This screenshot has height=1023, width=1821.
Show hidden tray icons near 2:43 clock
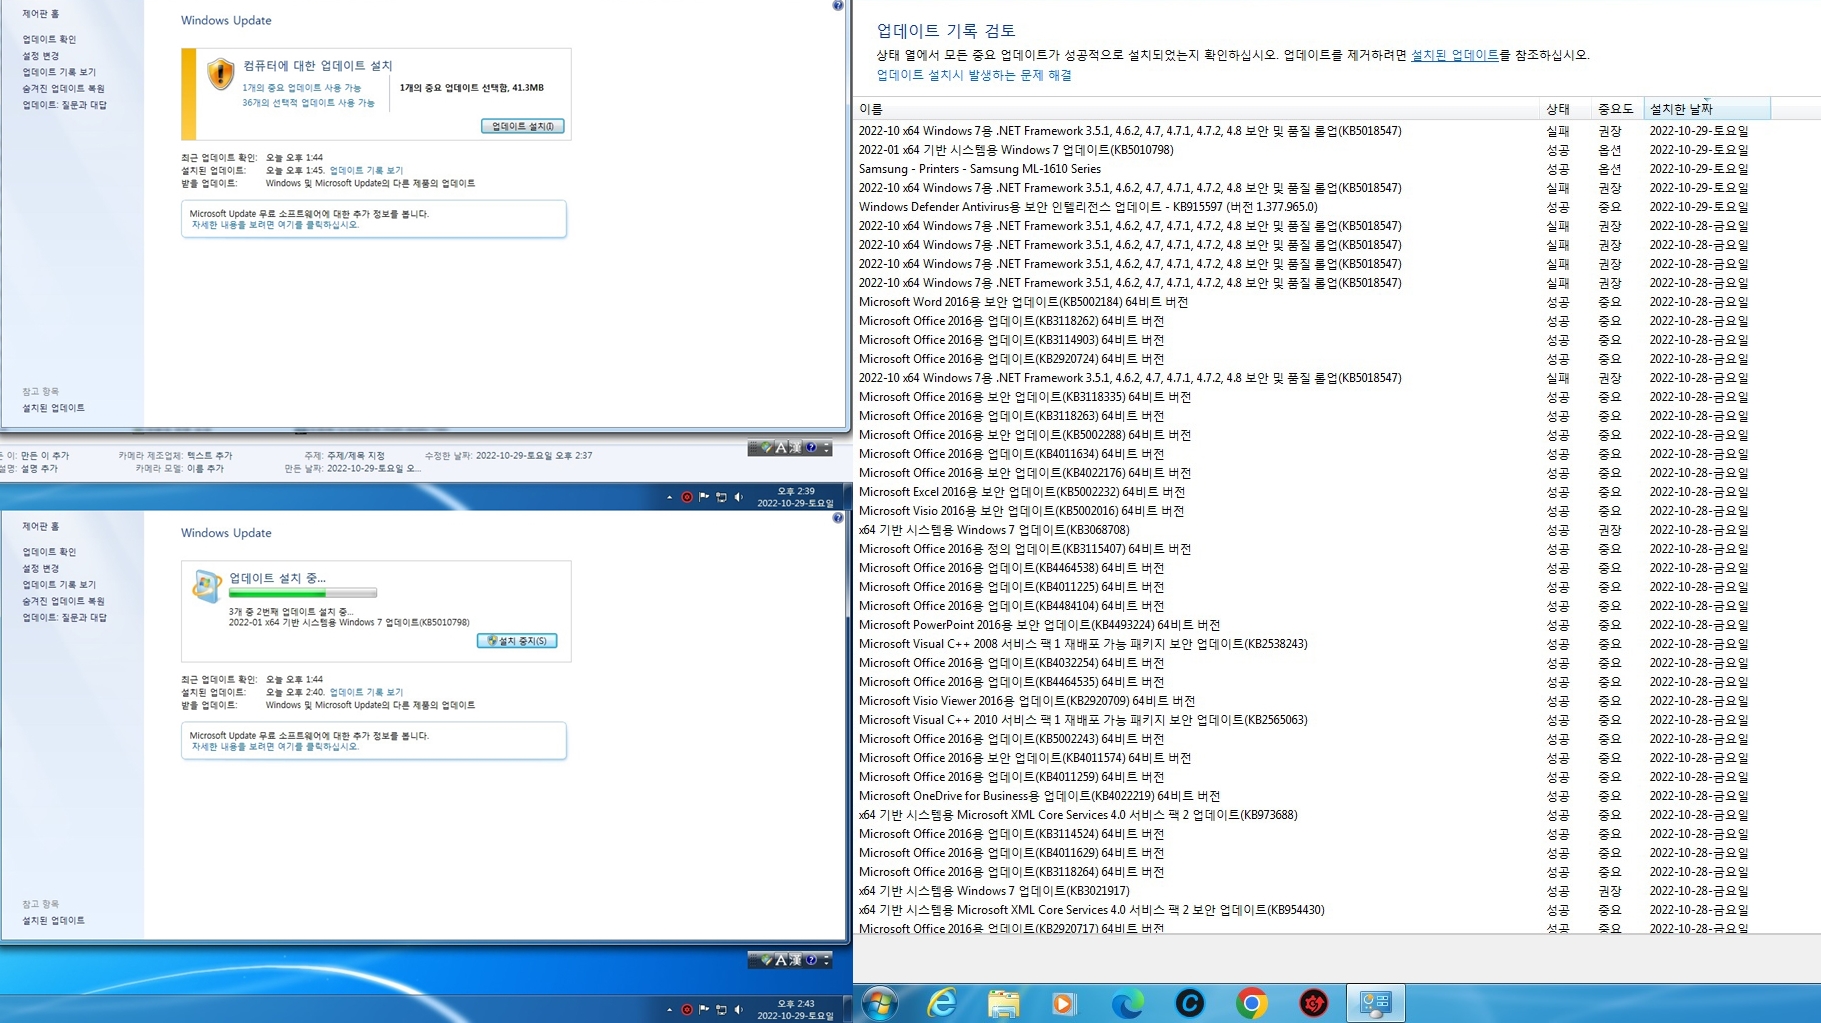[x=669, y=1009]
